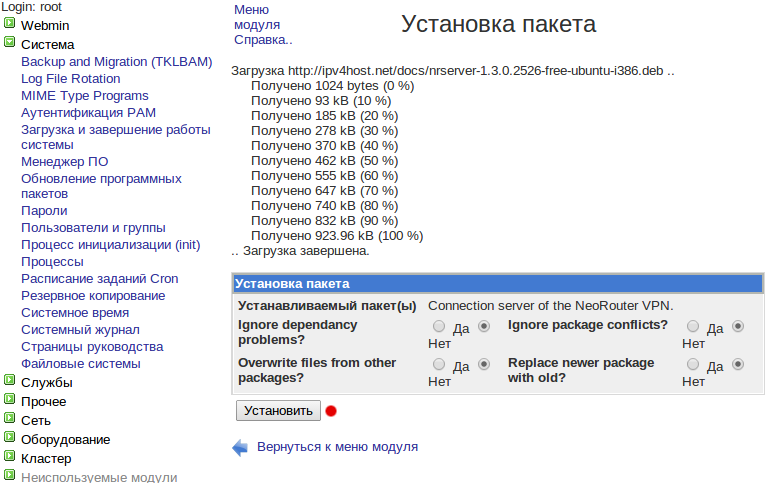This screenshot has width=768, height=483.
Task: Open Системное время module
Action: click(x=75, y=313)
